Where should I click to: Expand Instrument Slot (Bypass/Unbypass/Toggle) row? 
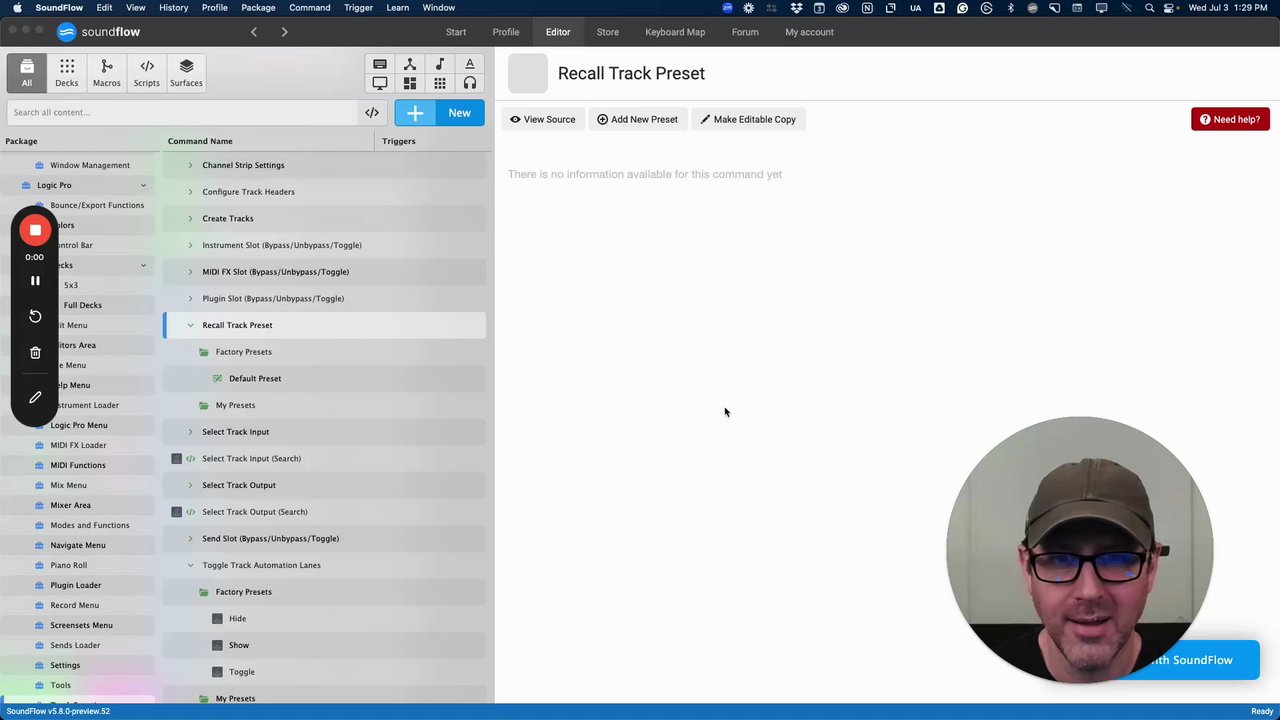click(x=190, y=245)
